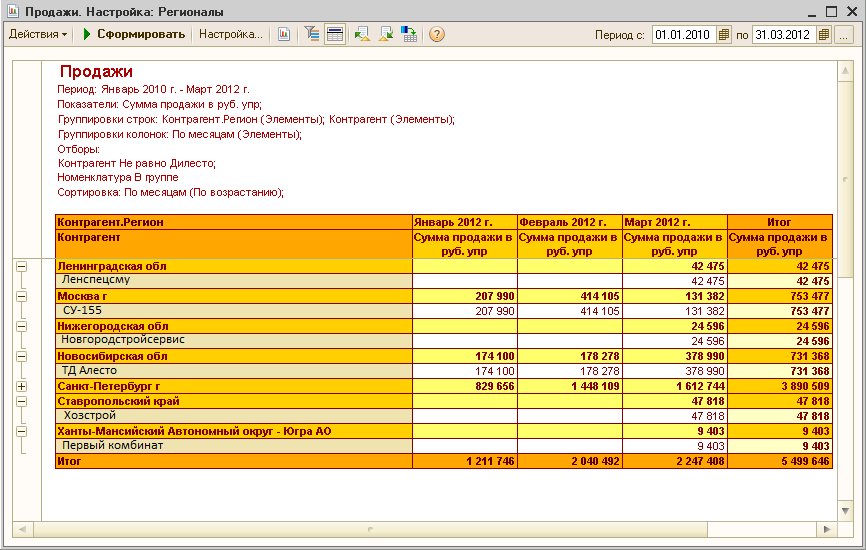Select the СУ-155 contractor row
The width and height of the screenshot is (866, 550).
82,311
